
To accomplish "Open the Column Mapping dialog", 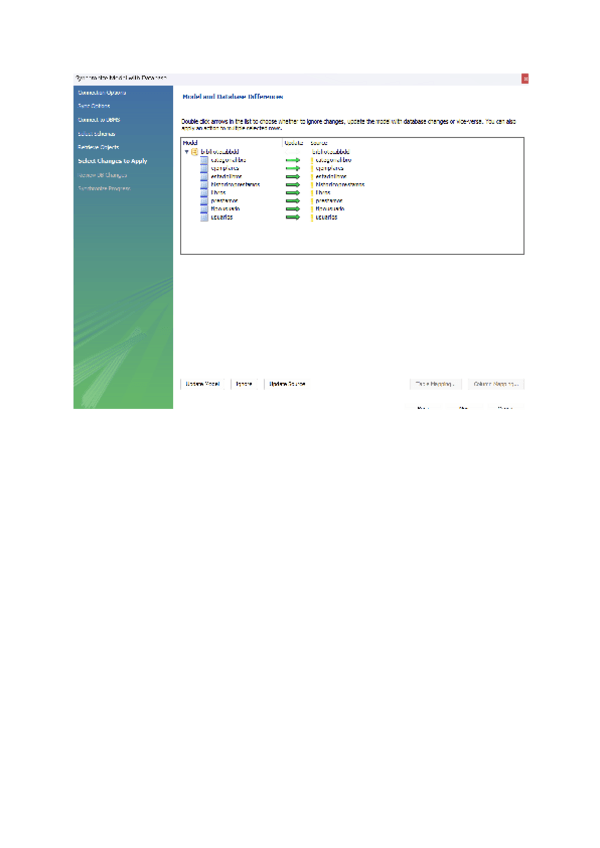I will pos(496,383).
